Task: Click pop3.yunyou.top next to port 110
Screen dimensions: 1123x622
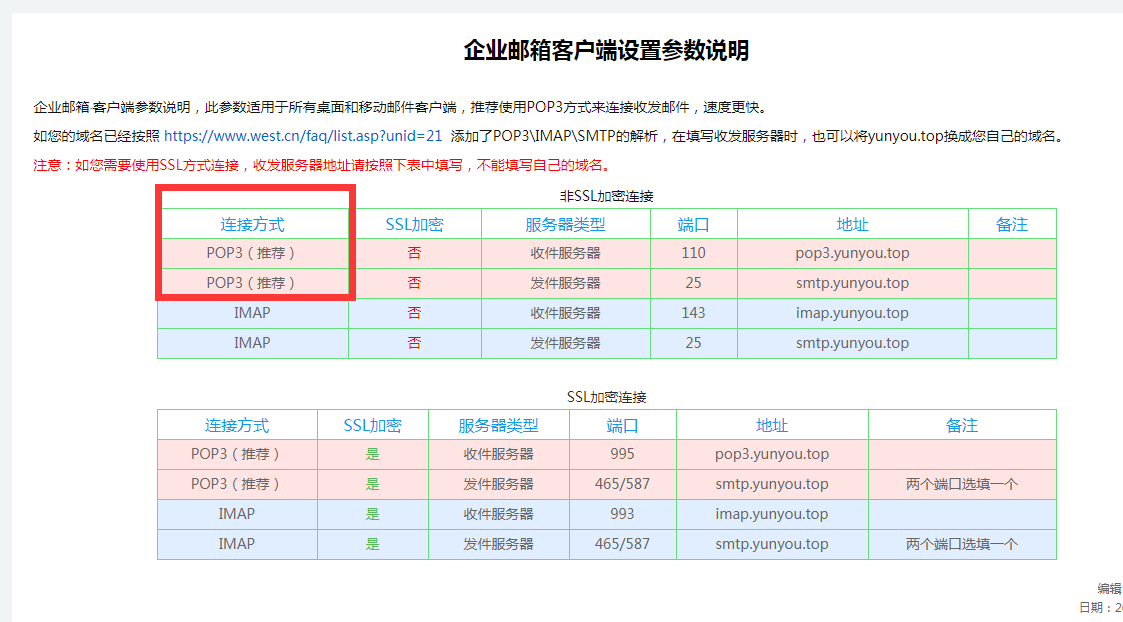Action: pyautogui.click(x=852, y=253)
